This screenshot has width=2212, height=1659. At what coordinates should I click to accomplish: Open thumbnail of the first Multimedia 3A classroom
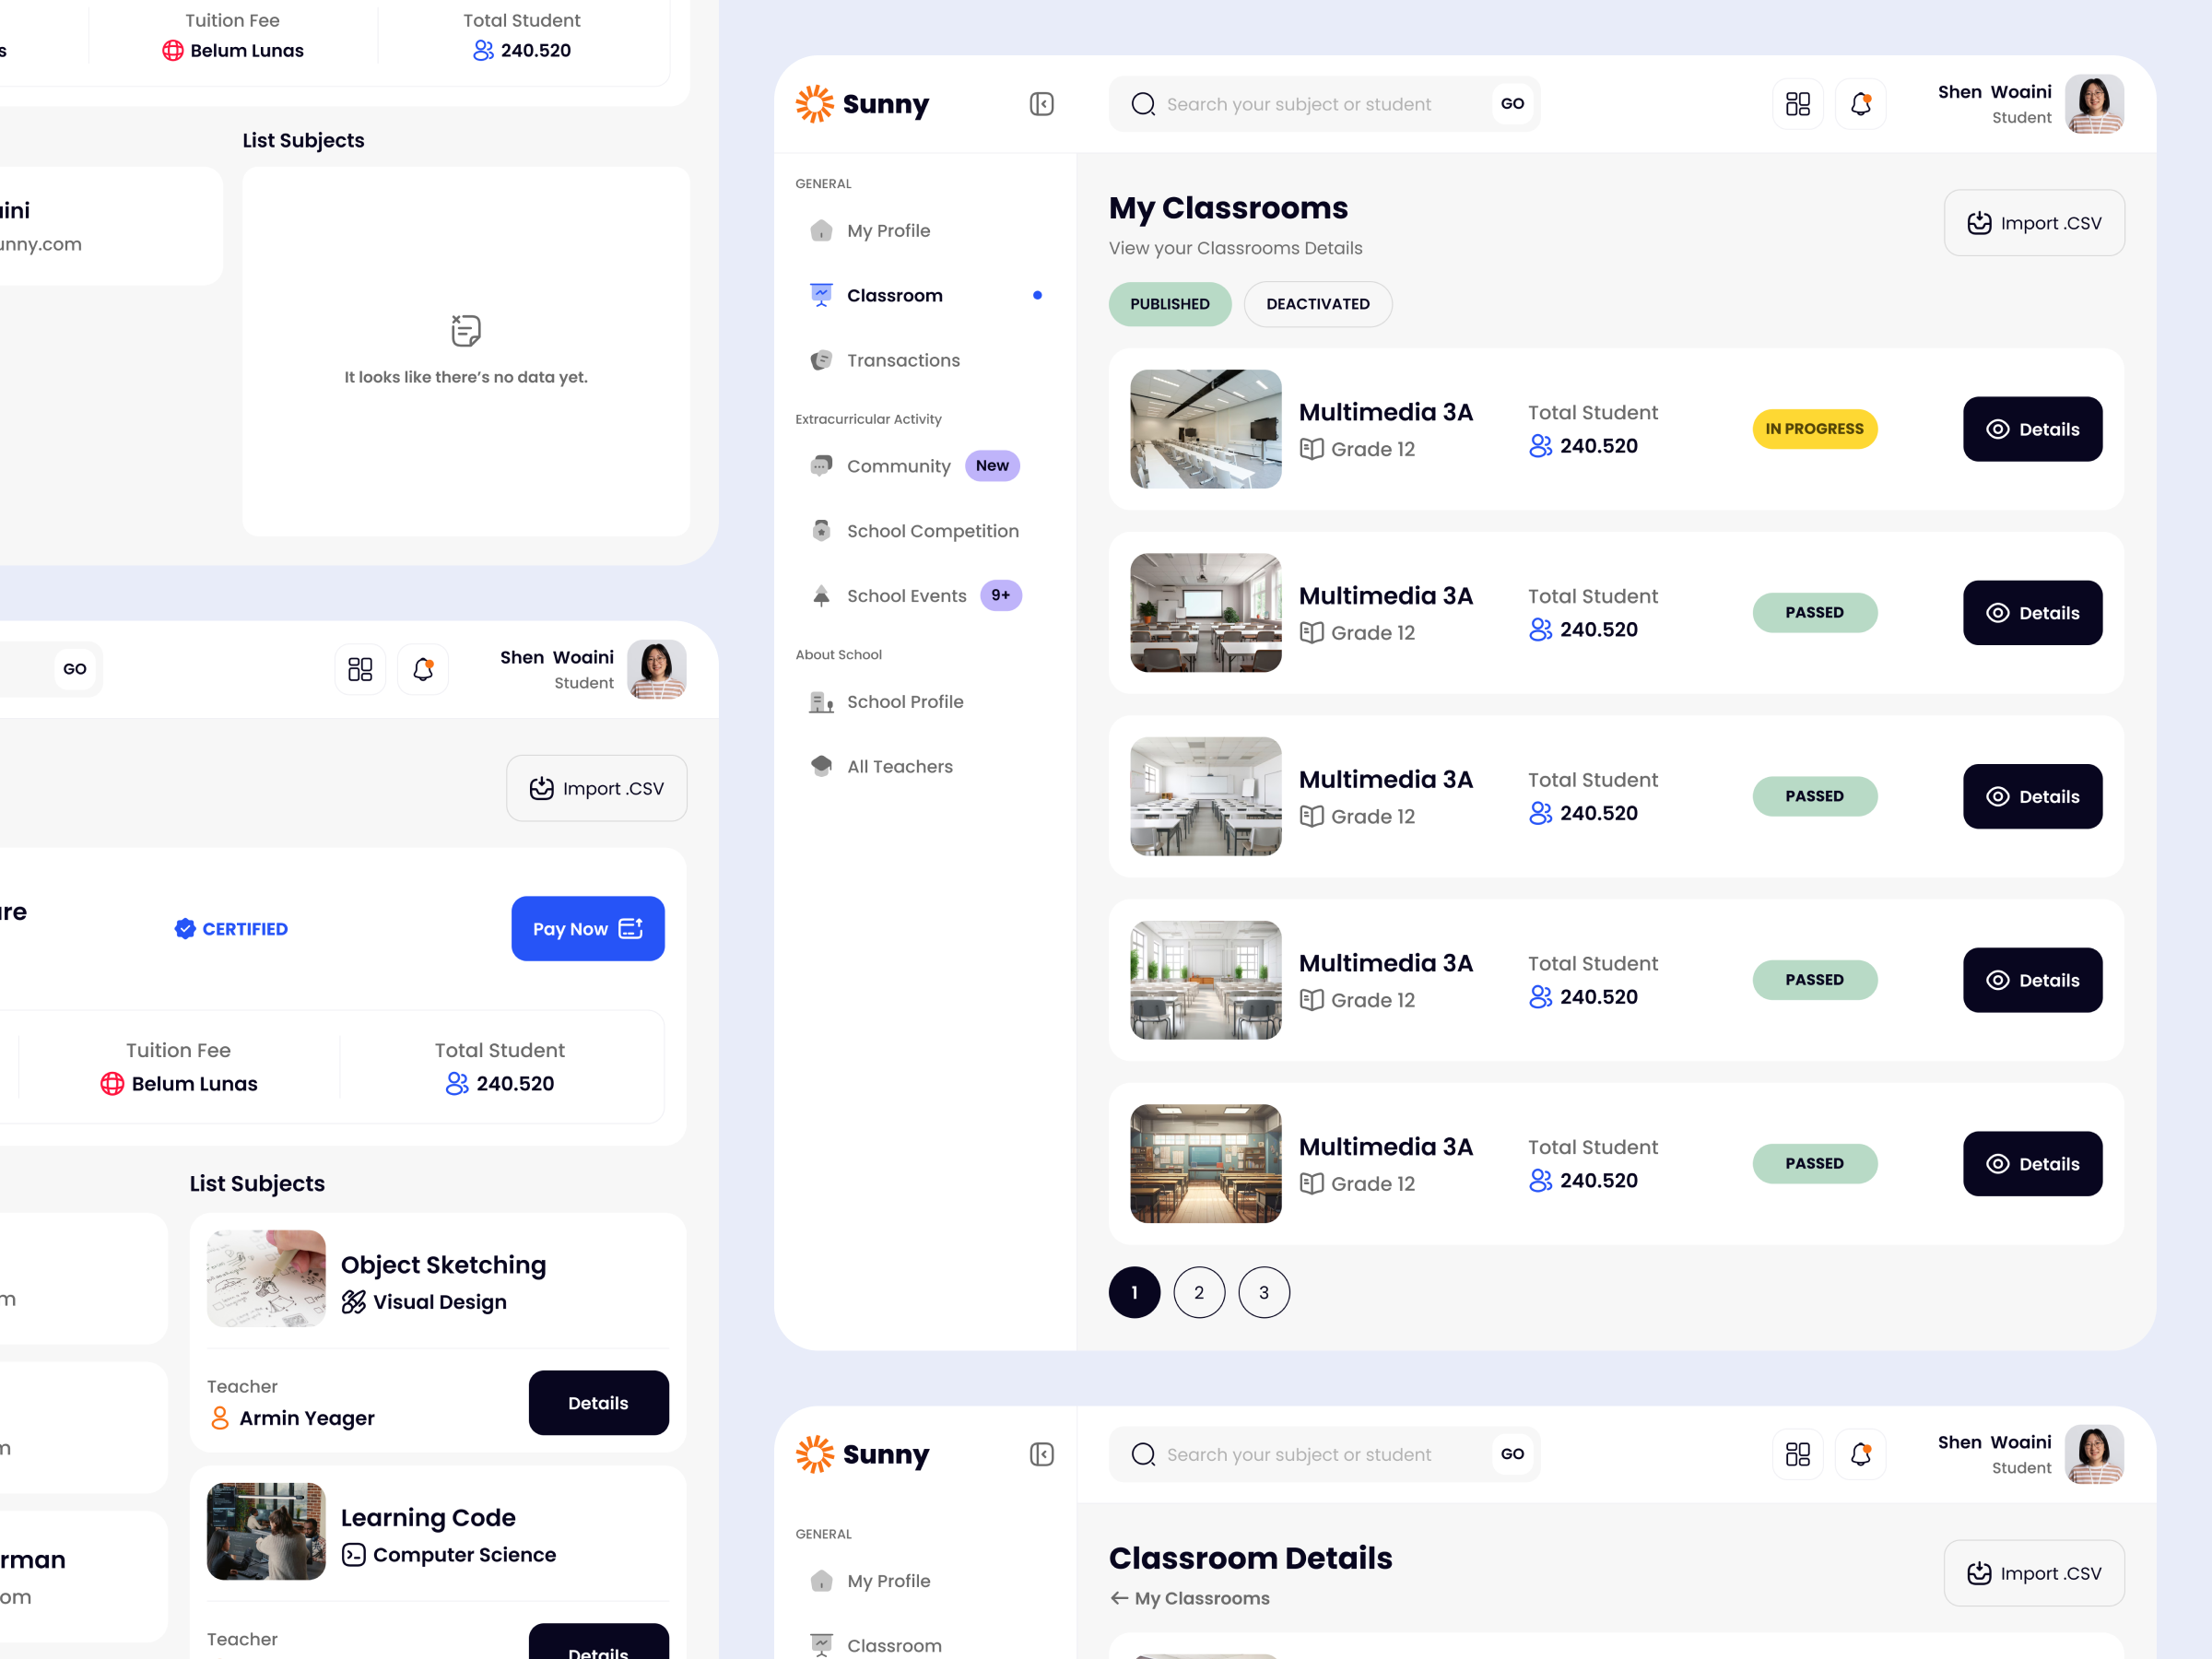1205,429
